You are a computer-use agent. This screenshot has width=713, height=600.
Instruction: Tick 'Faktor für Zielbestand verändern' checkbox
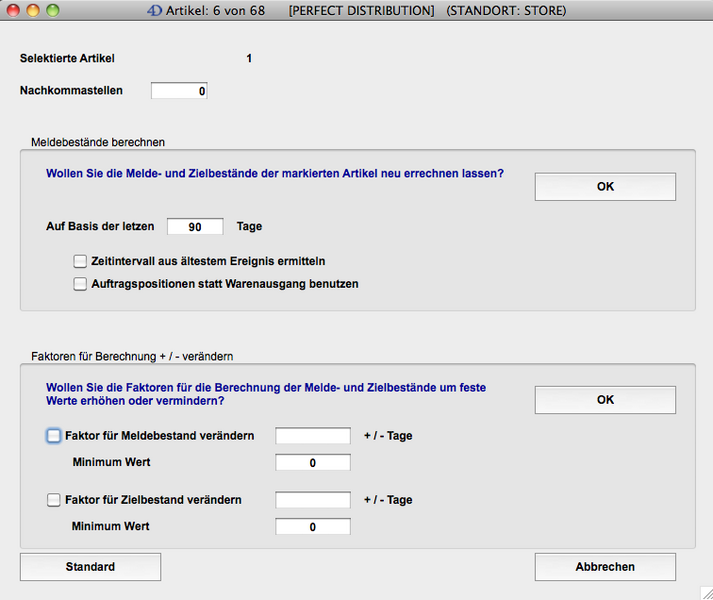coord(54,500)
